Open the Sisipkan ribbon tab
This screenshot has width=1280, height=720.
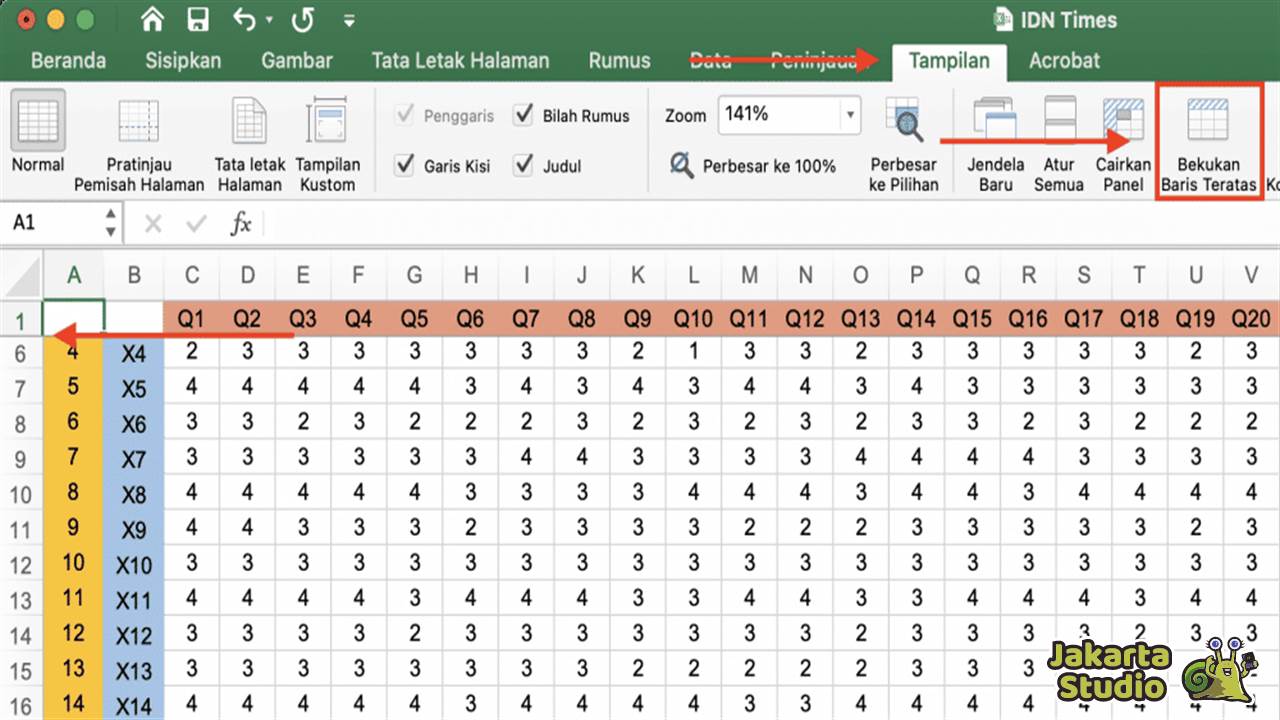pos(182,61)
